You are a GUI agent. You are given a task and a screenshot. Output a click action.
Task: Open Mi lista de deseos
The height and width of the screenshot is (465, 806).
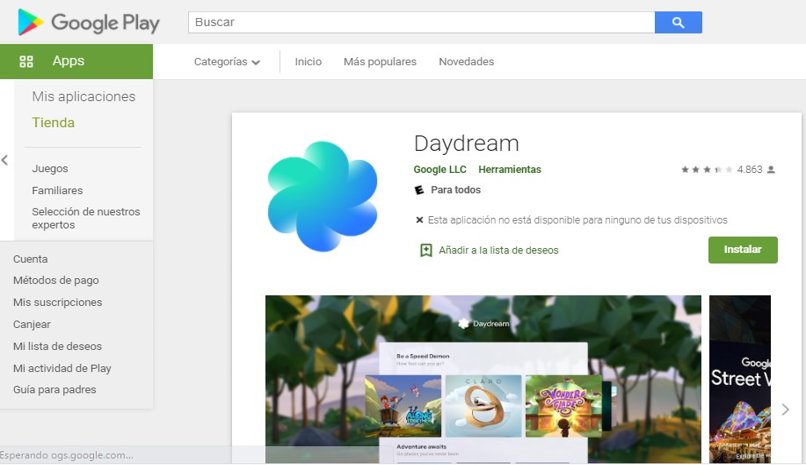58,346
